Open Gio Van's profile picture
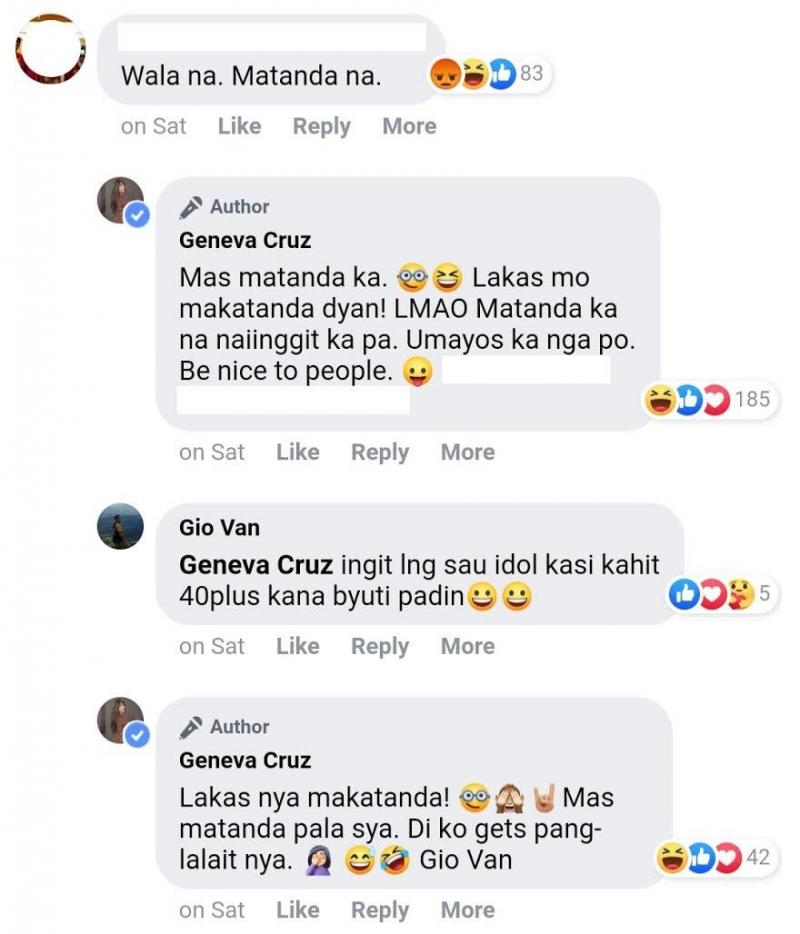Screen dimensions: 800x934 click(x=120, y=526)
